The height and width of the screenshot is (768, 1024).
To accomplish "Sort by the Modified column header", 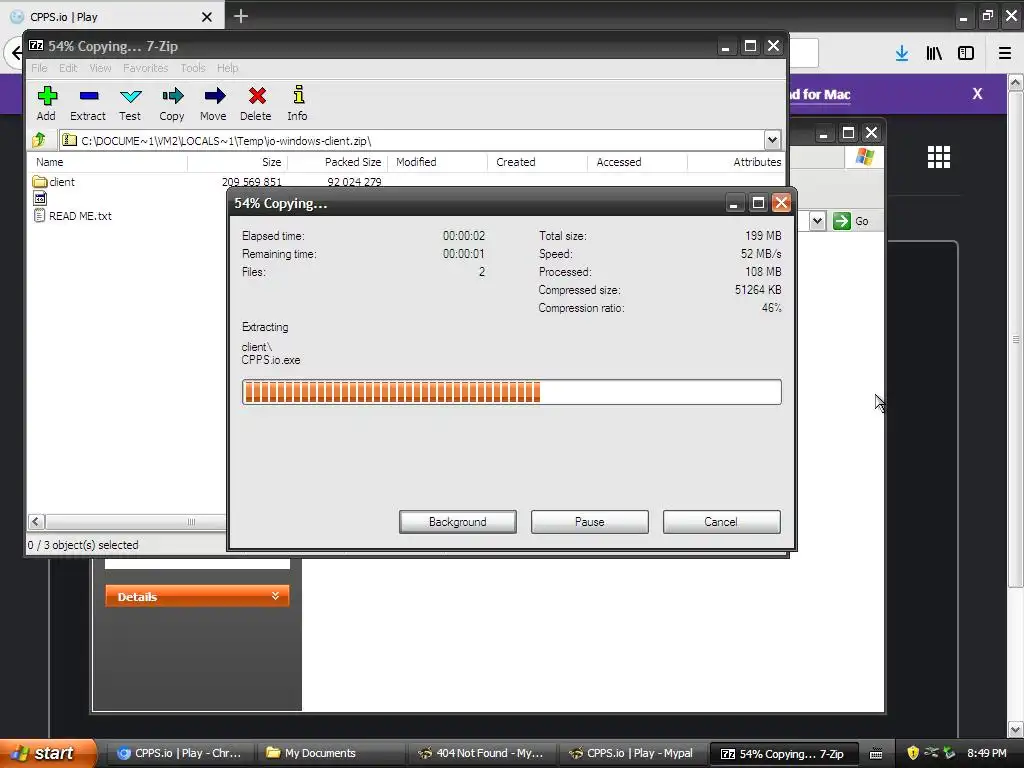I will 438,162.
